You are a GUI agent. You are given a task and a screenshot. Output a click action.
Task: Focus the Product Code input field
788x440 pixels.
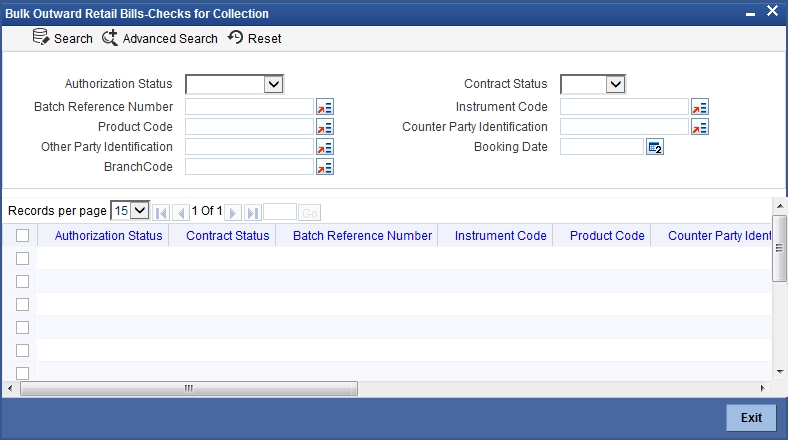point(249,127)
